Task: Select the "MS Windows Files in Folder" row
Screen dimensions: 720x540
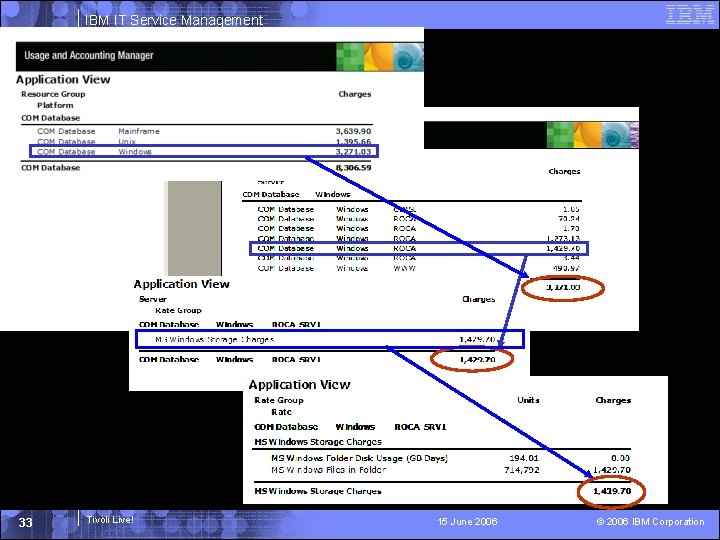Action: (x=328, y=470)
